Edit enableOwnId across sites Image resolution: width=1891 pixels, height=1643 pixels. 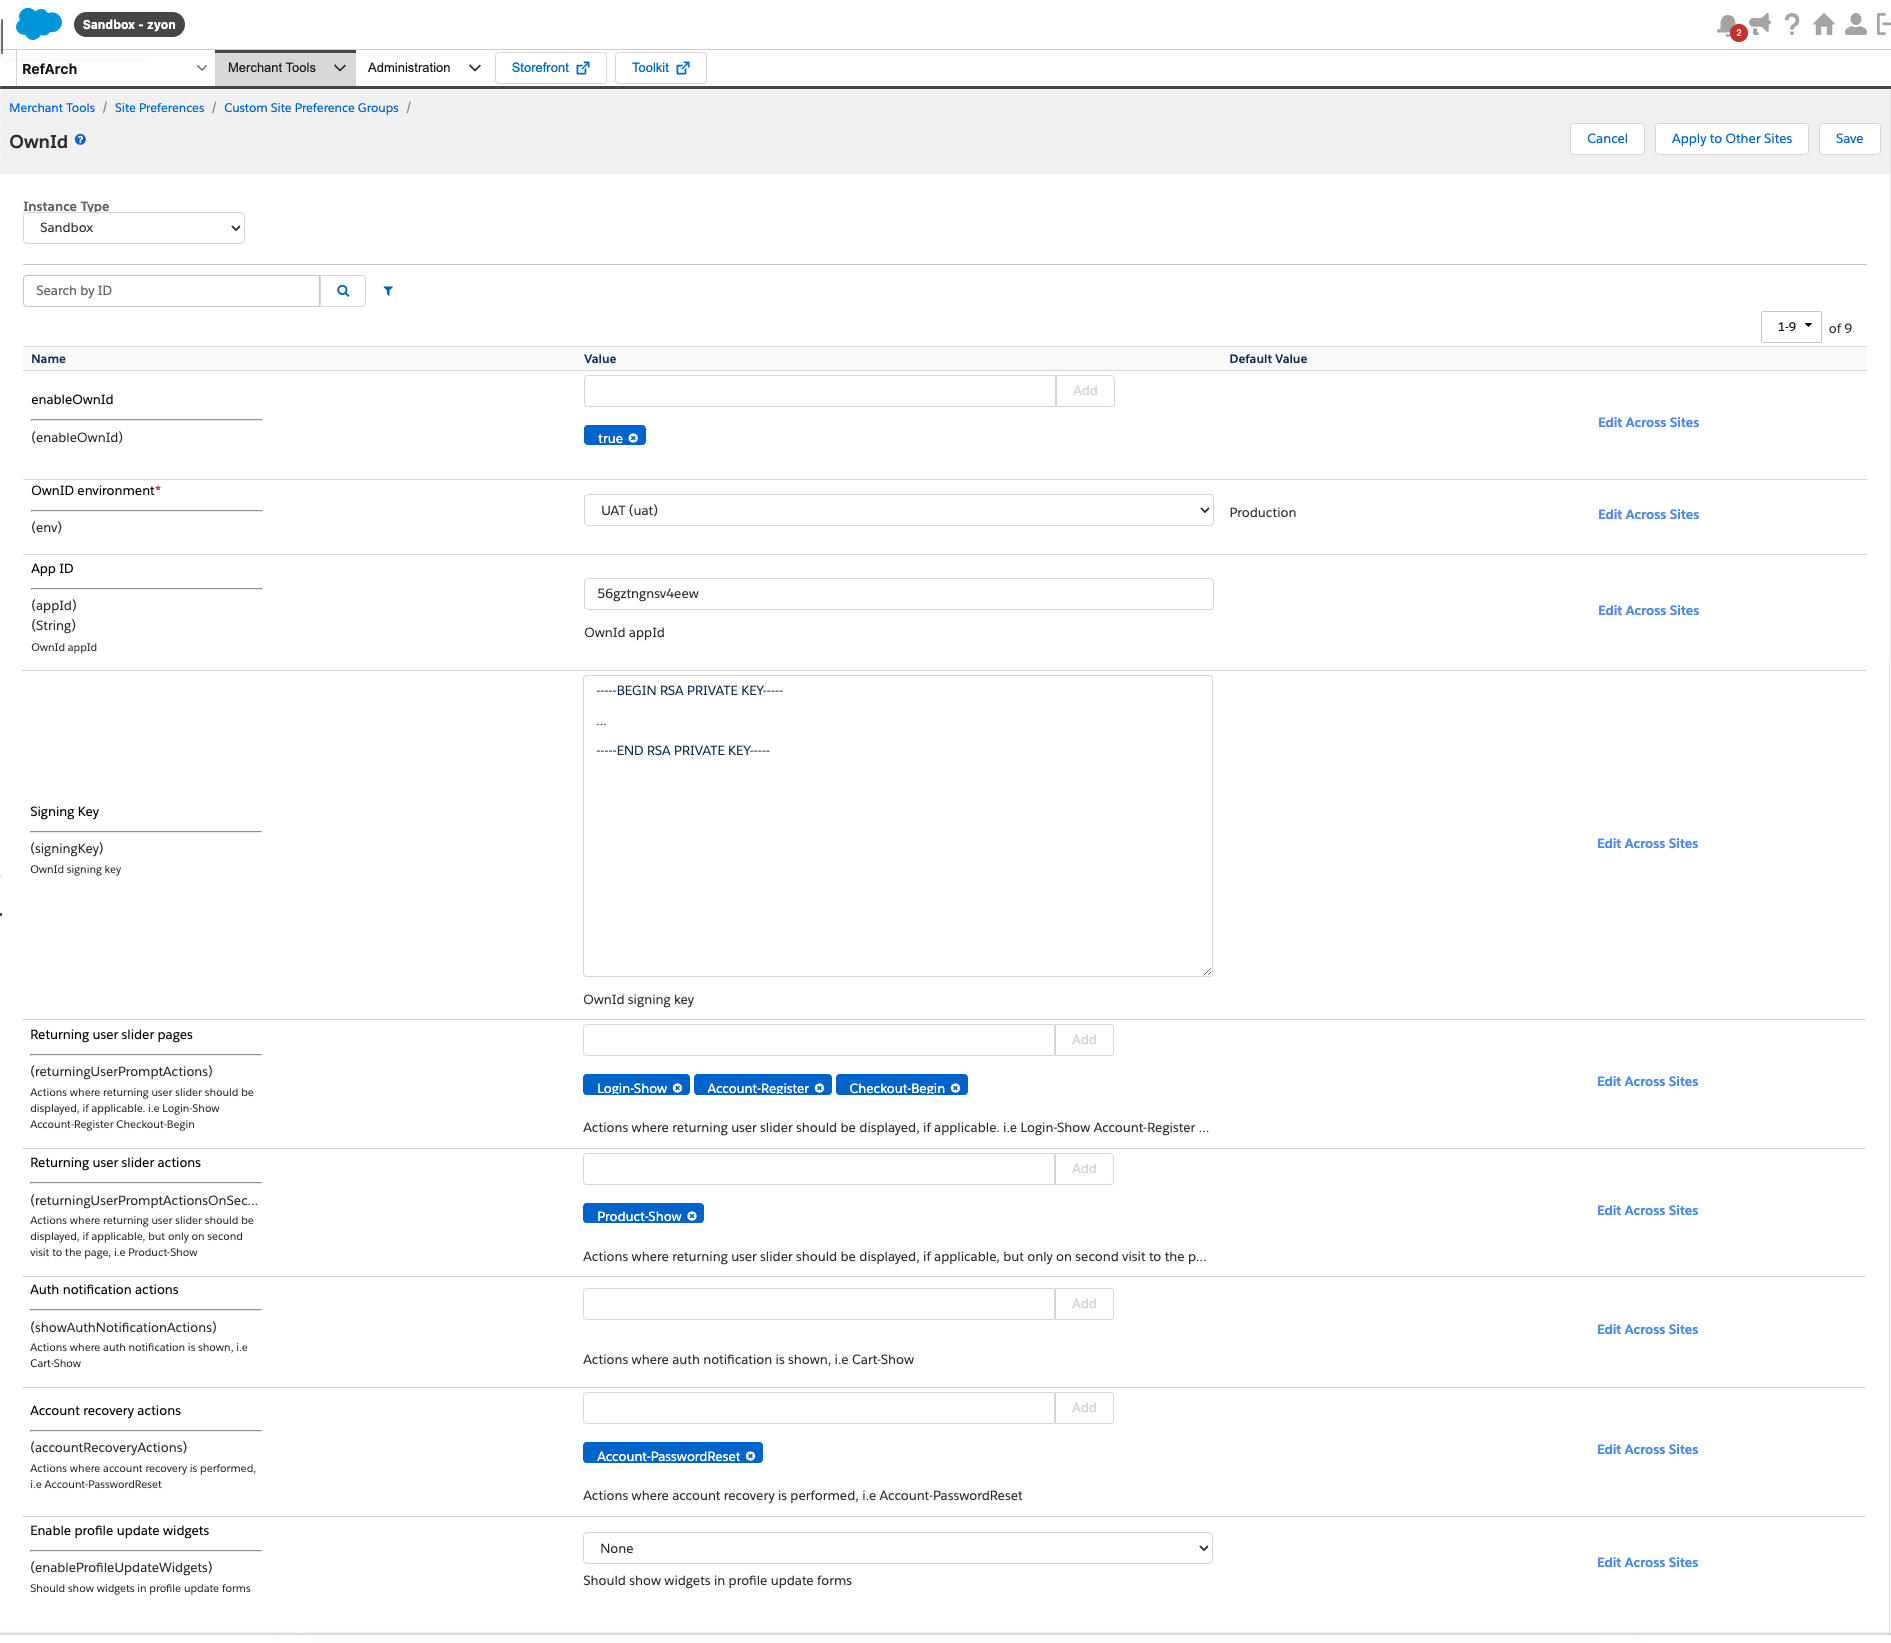(x=1648, y=423)
